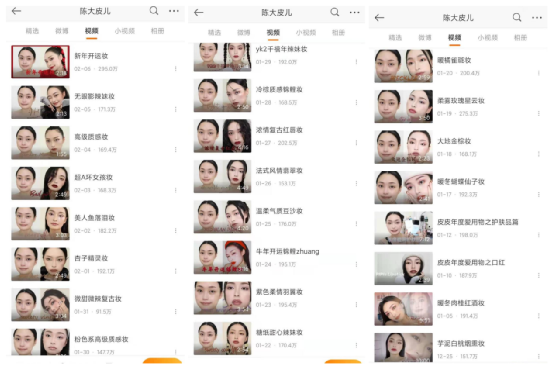This screenshot has height=368, width=553.
Task: Open more options for video 芋泥白桃烟熏妆
Action: coord(539,356)
